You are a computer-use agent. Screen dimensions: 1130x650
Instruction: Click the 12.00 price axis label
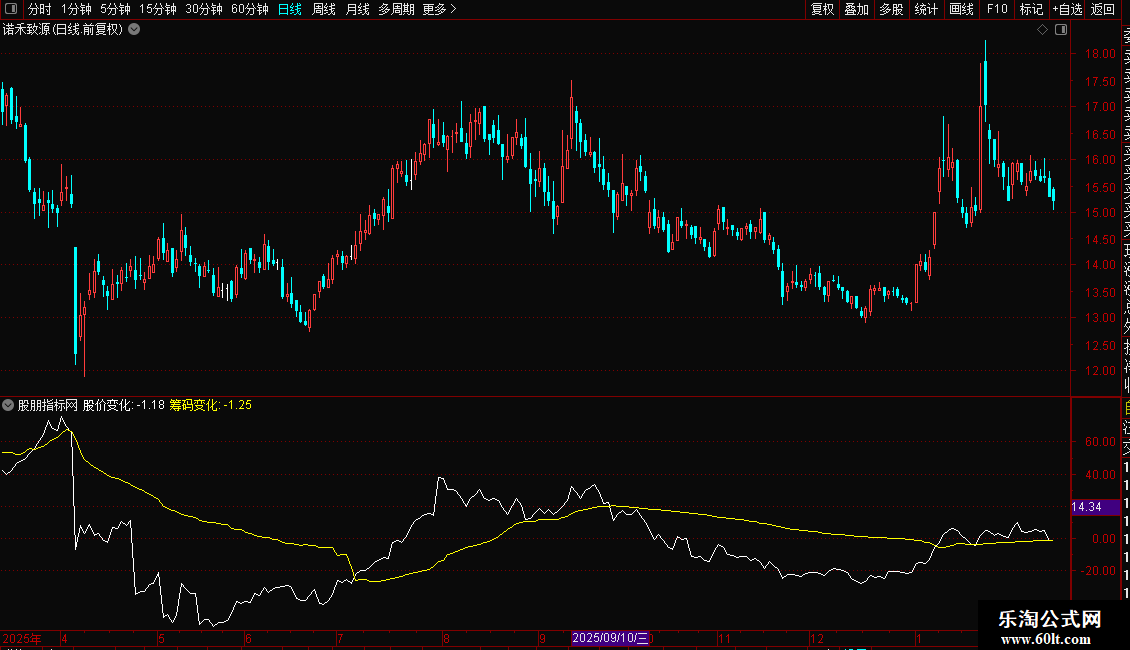1100,371
